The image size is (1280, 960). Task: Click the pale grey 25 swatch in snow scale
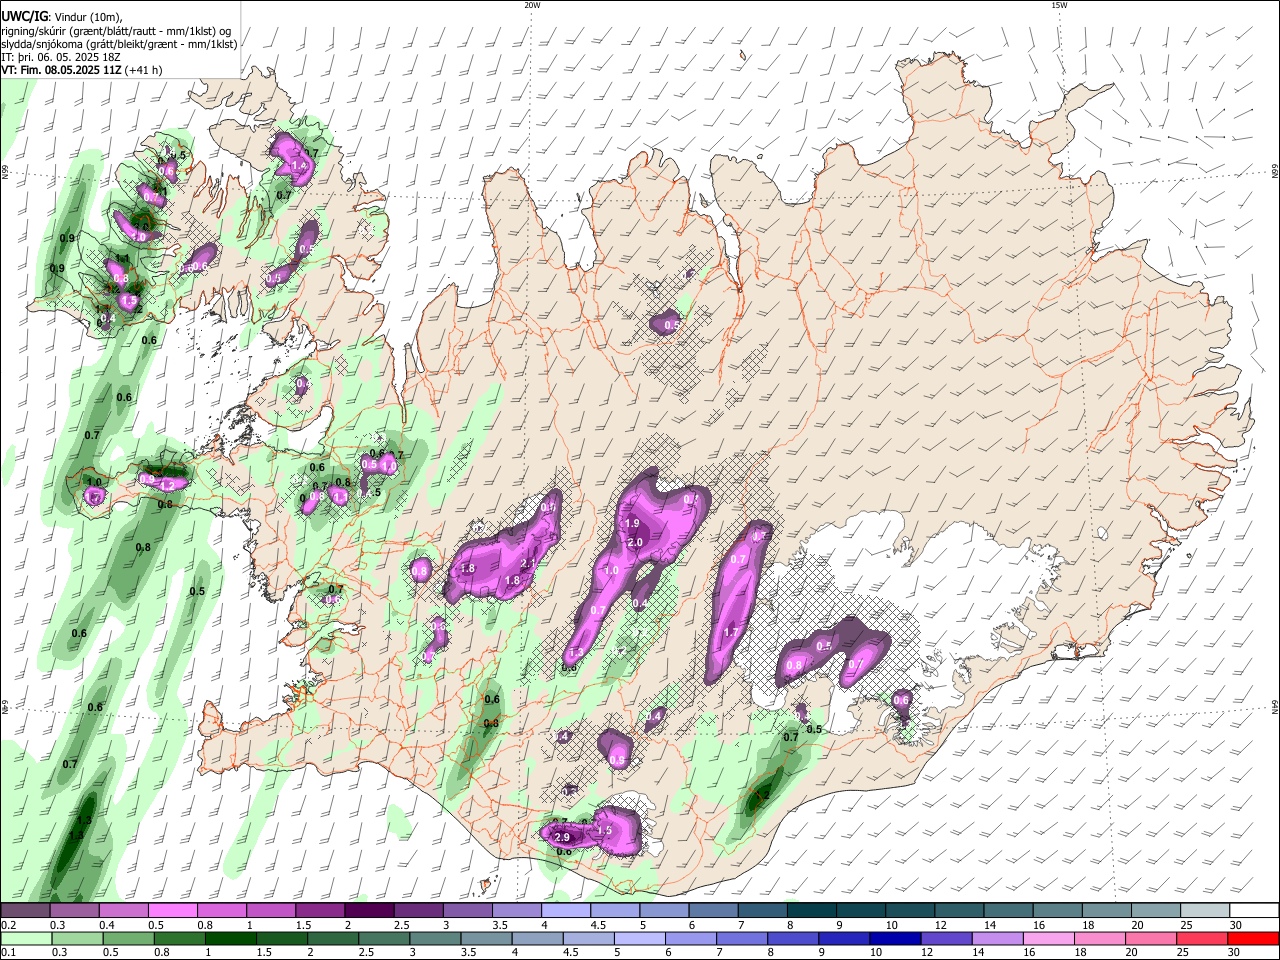coord(1205,911)
